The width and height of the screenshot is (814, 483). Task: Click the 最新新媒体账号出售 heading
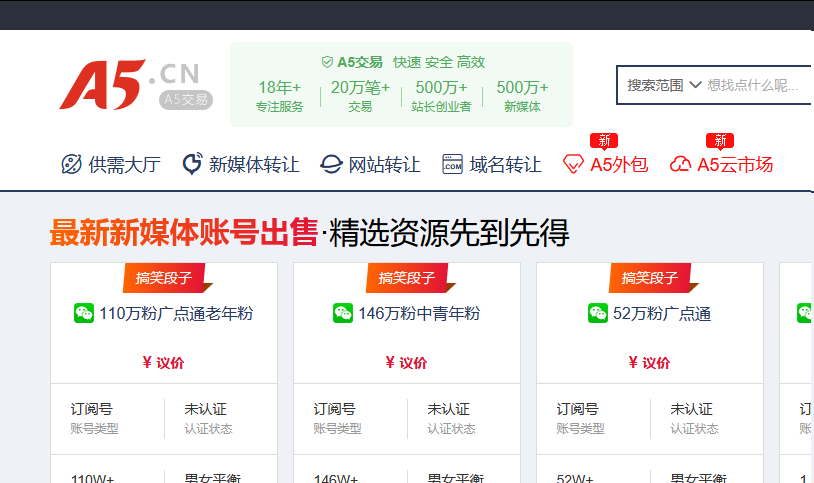click(184, 232)
